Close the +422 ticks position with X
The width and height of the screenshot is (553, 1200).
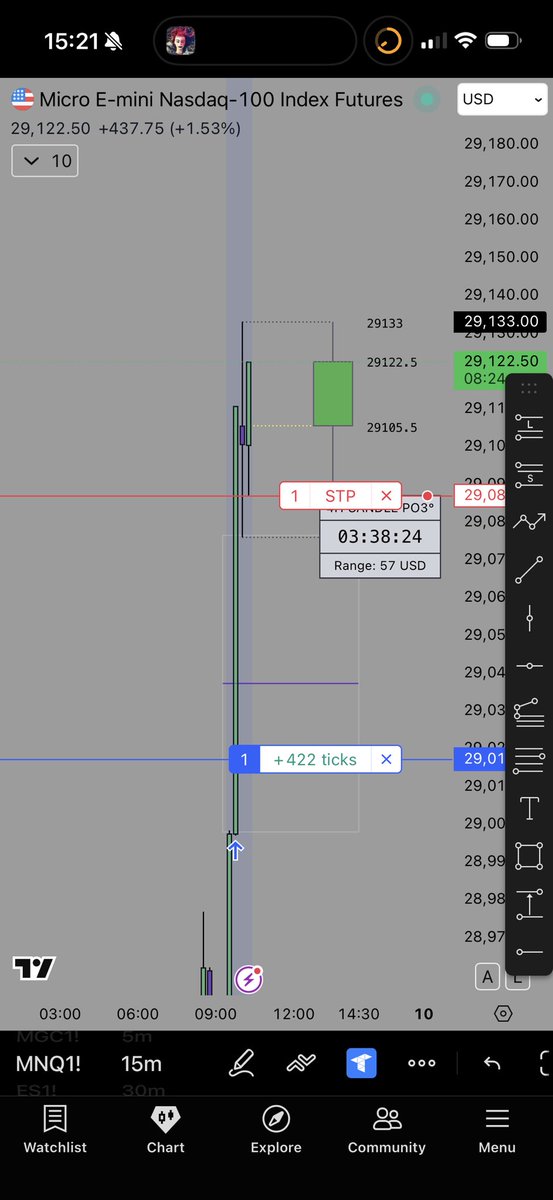pos(387,760)
